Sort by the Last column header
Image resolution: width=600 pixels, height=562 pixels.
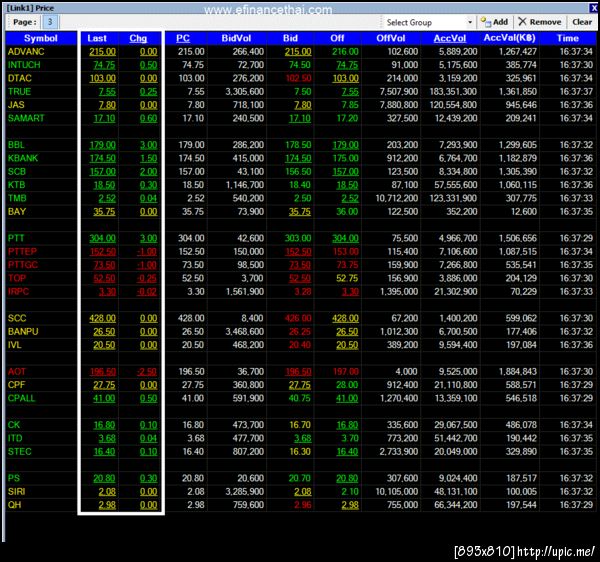click(x=97, y=38)
